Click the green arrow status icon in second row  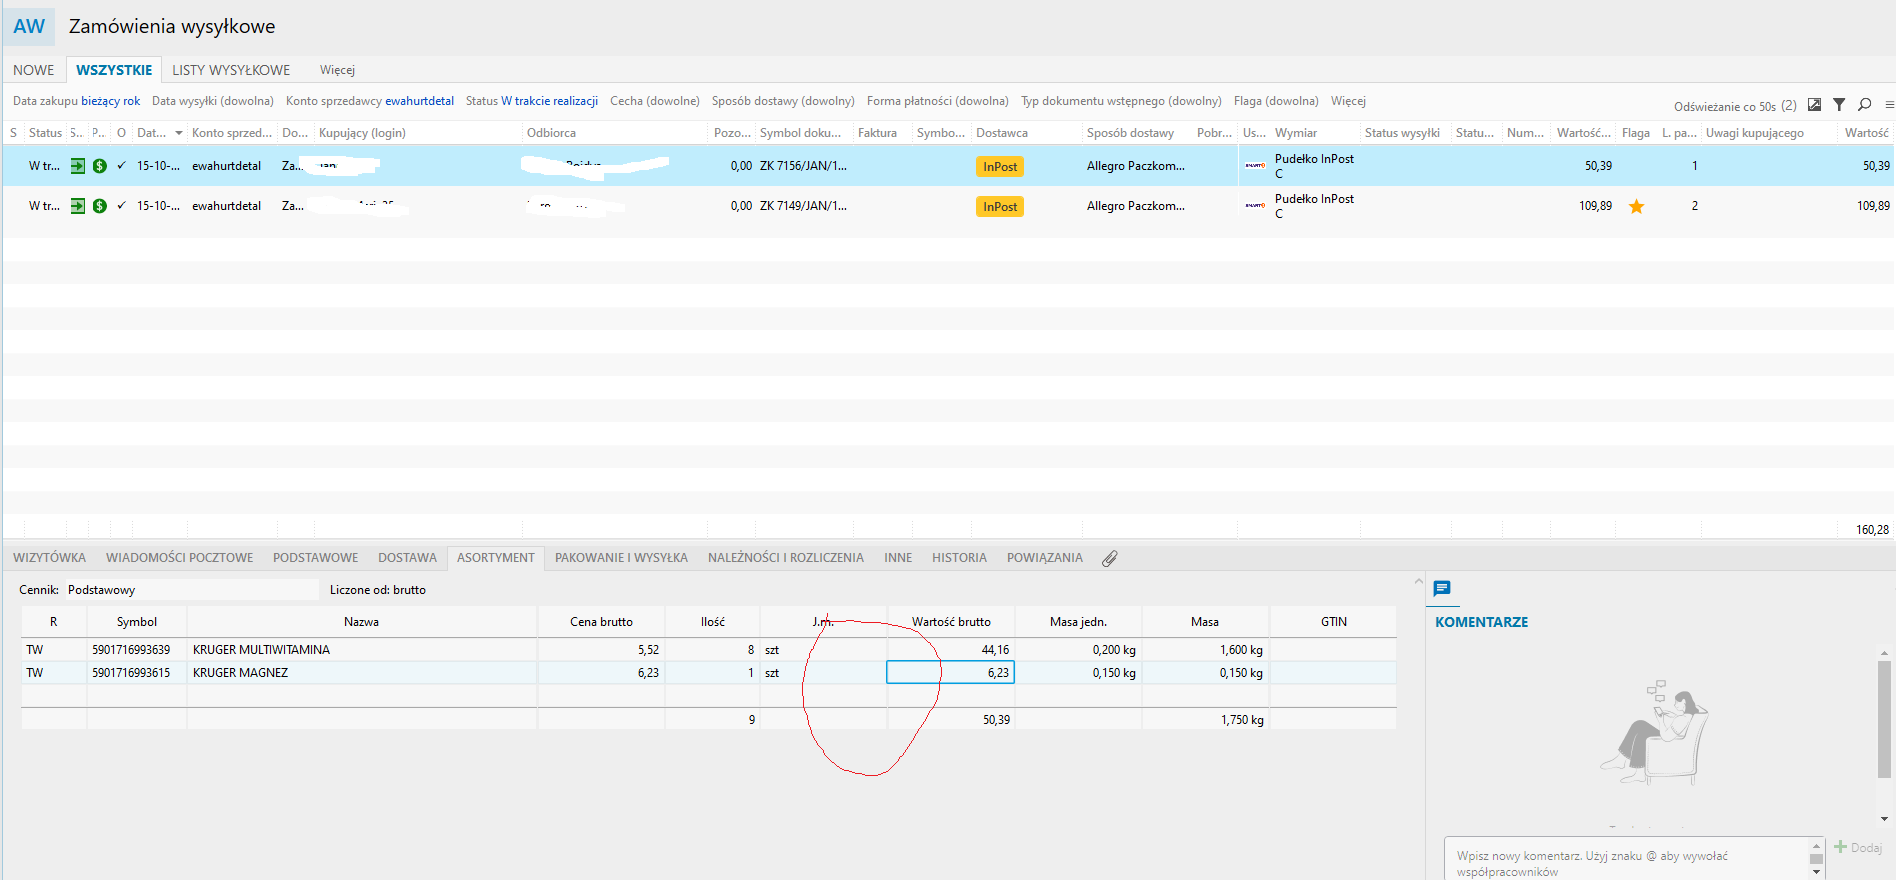pos(78,206)
